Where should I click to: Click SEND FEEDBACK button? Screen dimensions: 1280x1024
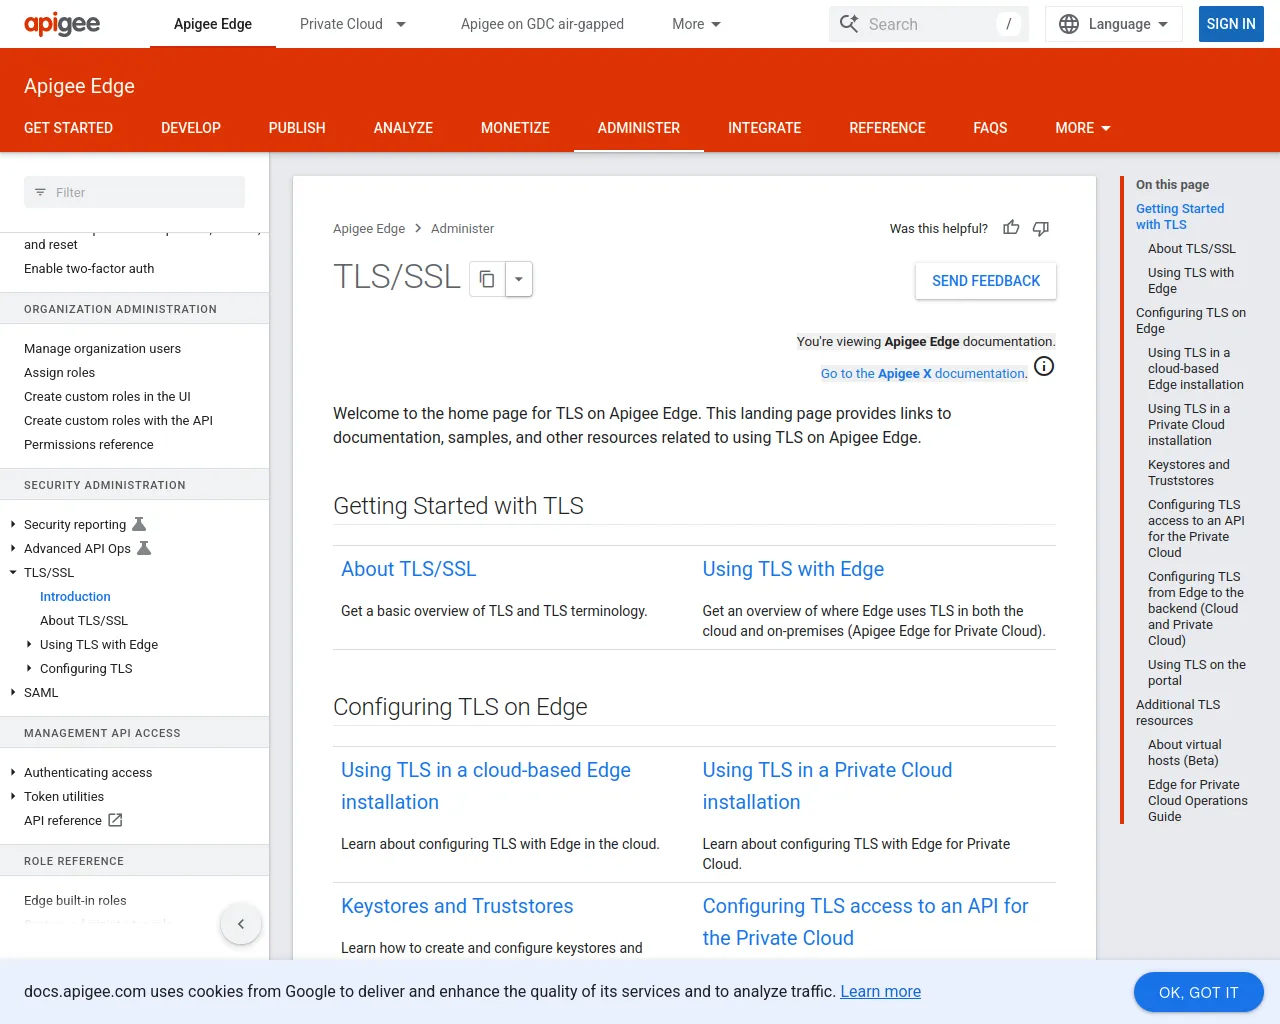tap(986, 281)
